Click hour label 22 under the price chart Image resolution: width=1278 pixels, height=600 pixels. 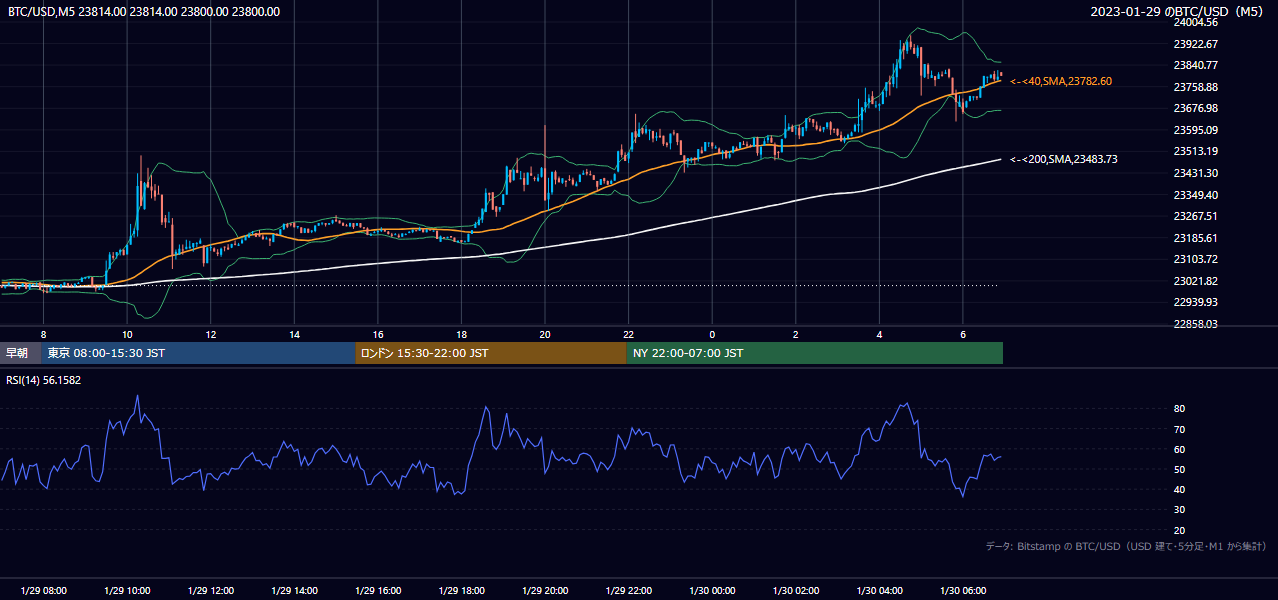pos(629,334)
